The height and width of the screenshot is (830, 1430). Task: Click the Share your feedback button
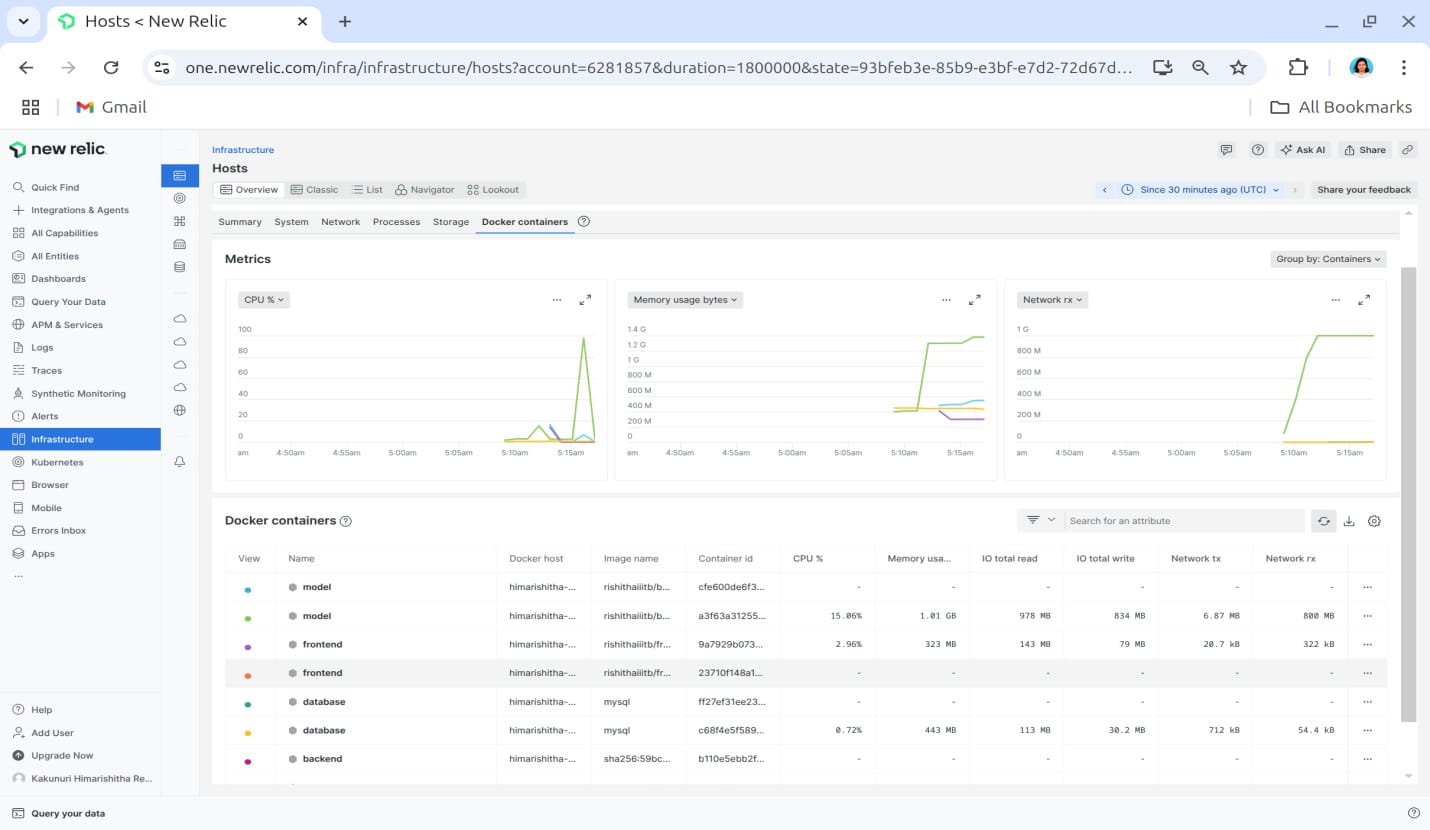1363,190
